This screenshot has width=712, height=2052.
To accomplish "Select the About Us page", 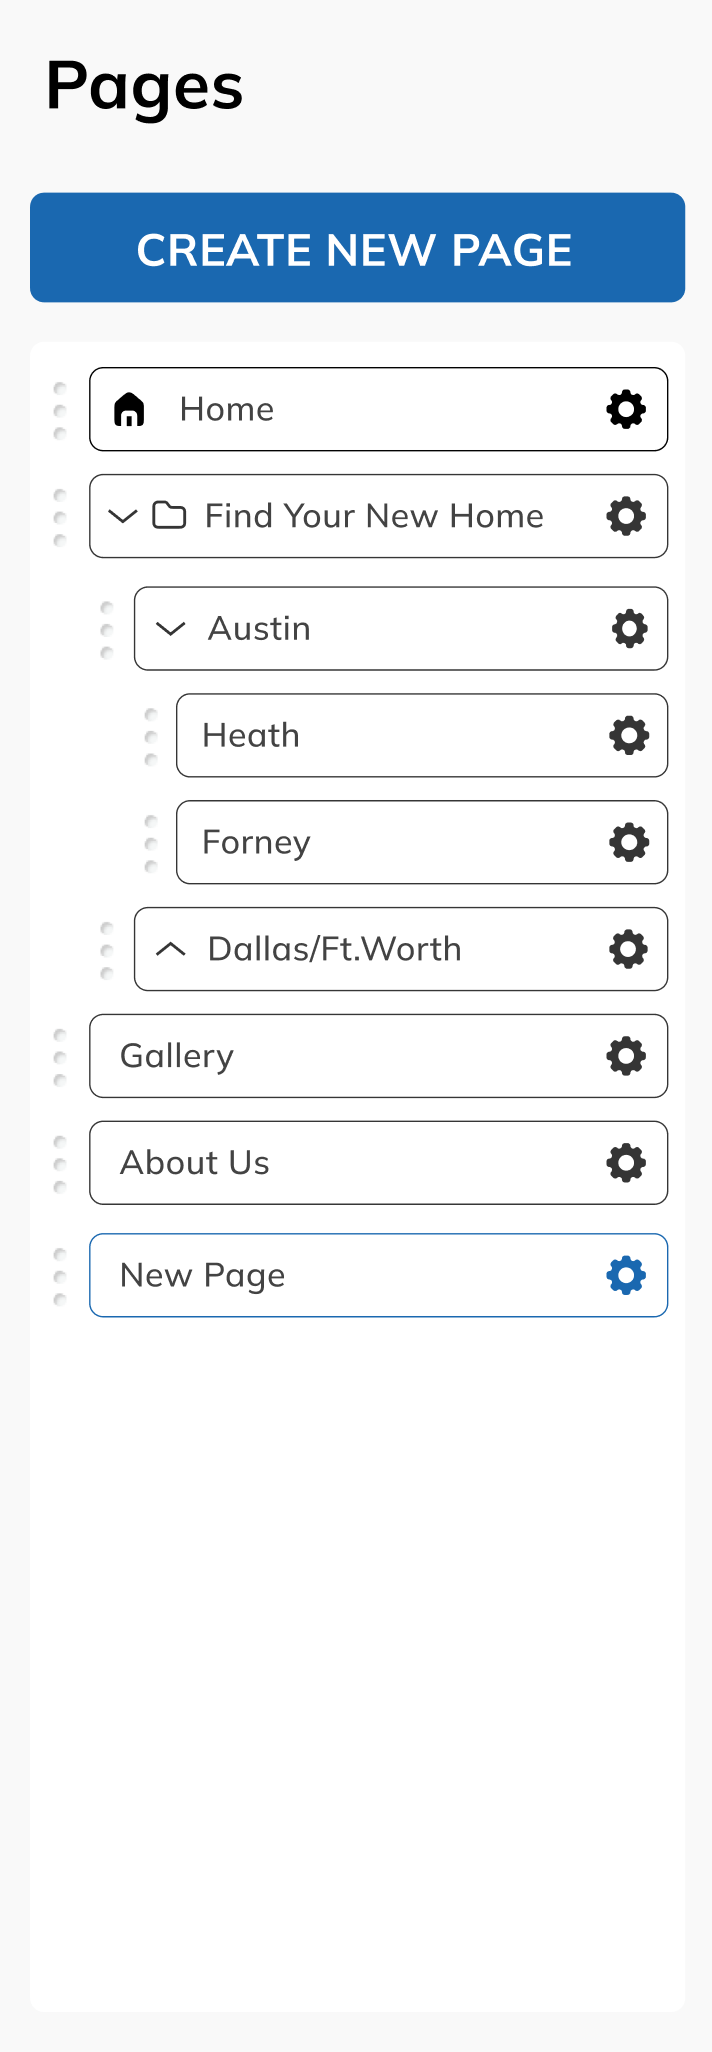I will 195,1163.
